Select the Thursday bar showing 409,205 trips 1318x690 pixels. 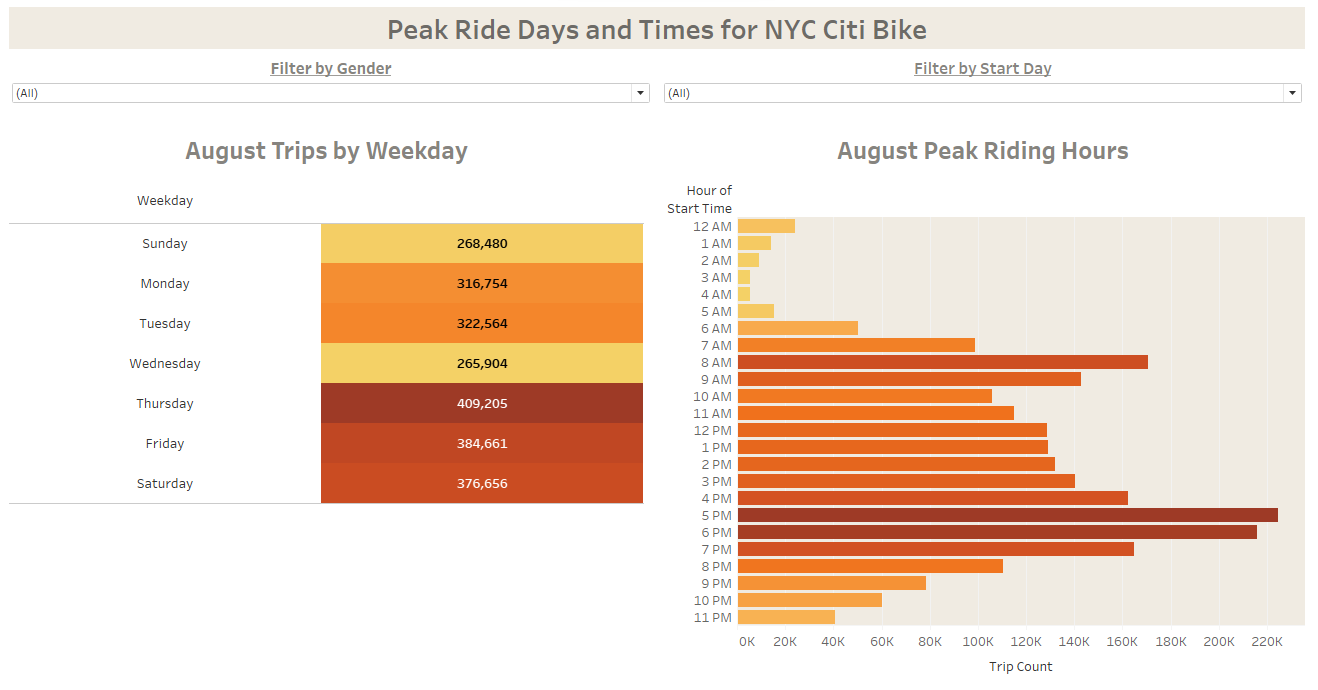tap(481, 403)
